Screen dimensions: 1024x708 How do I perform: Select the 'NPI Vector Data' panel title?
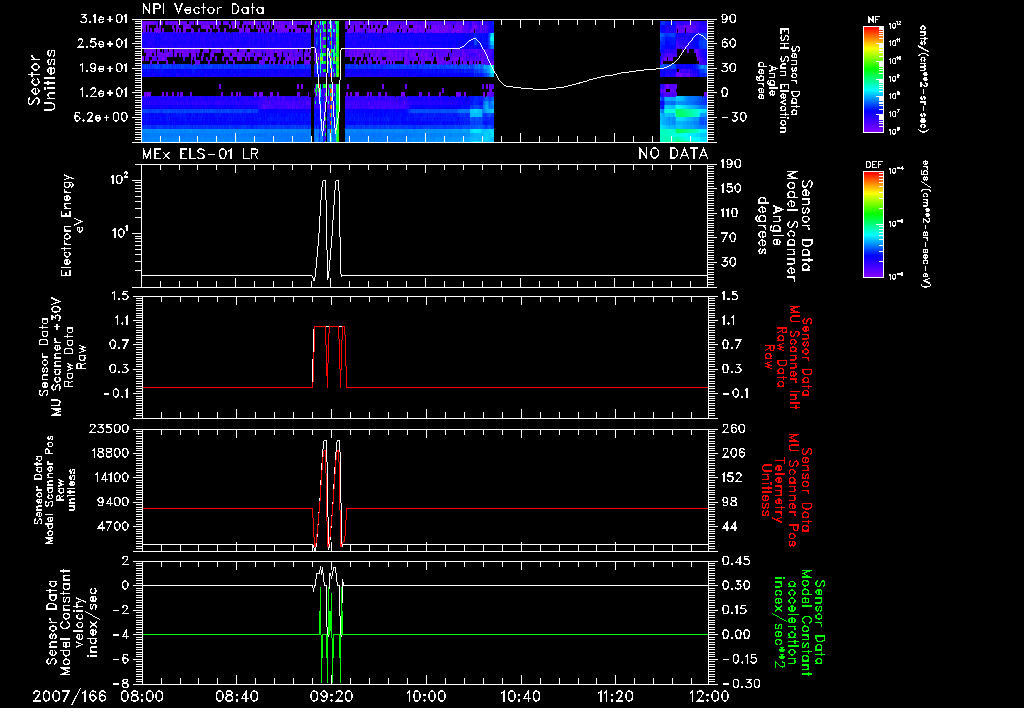[x=203, y=9]
